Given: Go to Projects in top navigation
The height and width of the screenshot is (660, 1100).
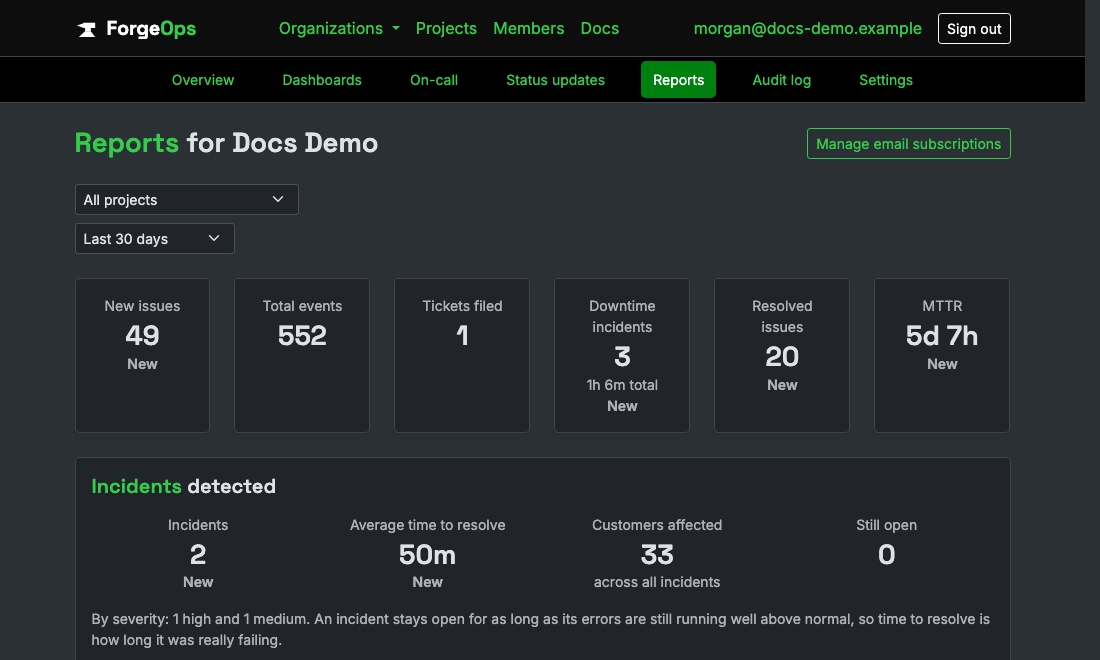Looking at the screenshot, I should (446, 29).
